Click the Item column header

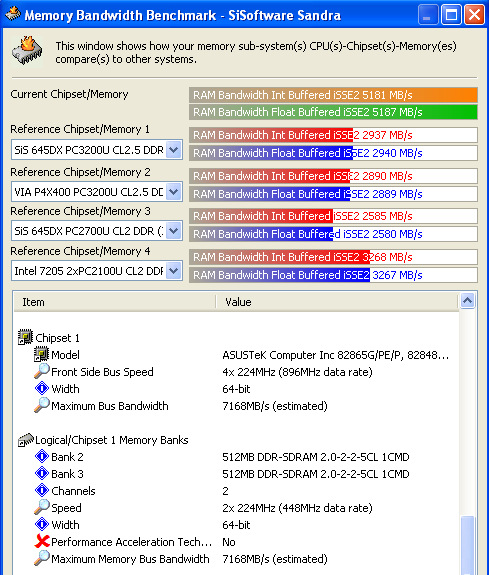(114, 302)
